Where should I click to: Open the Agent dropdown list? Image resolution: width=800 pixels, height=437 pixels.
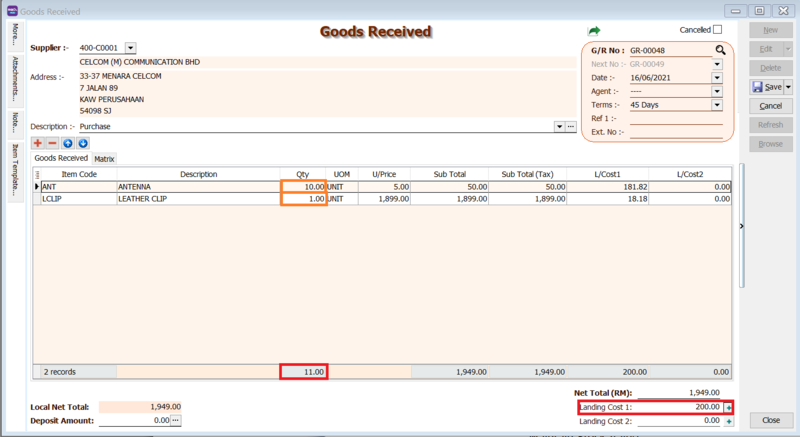pyautogui.click(x=717, y=91)
